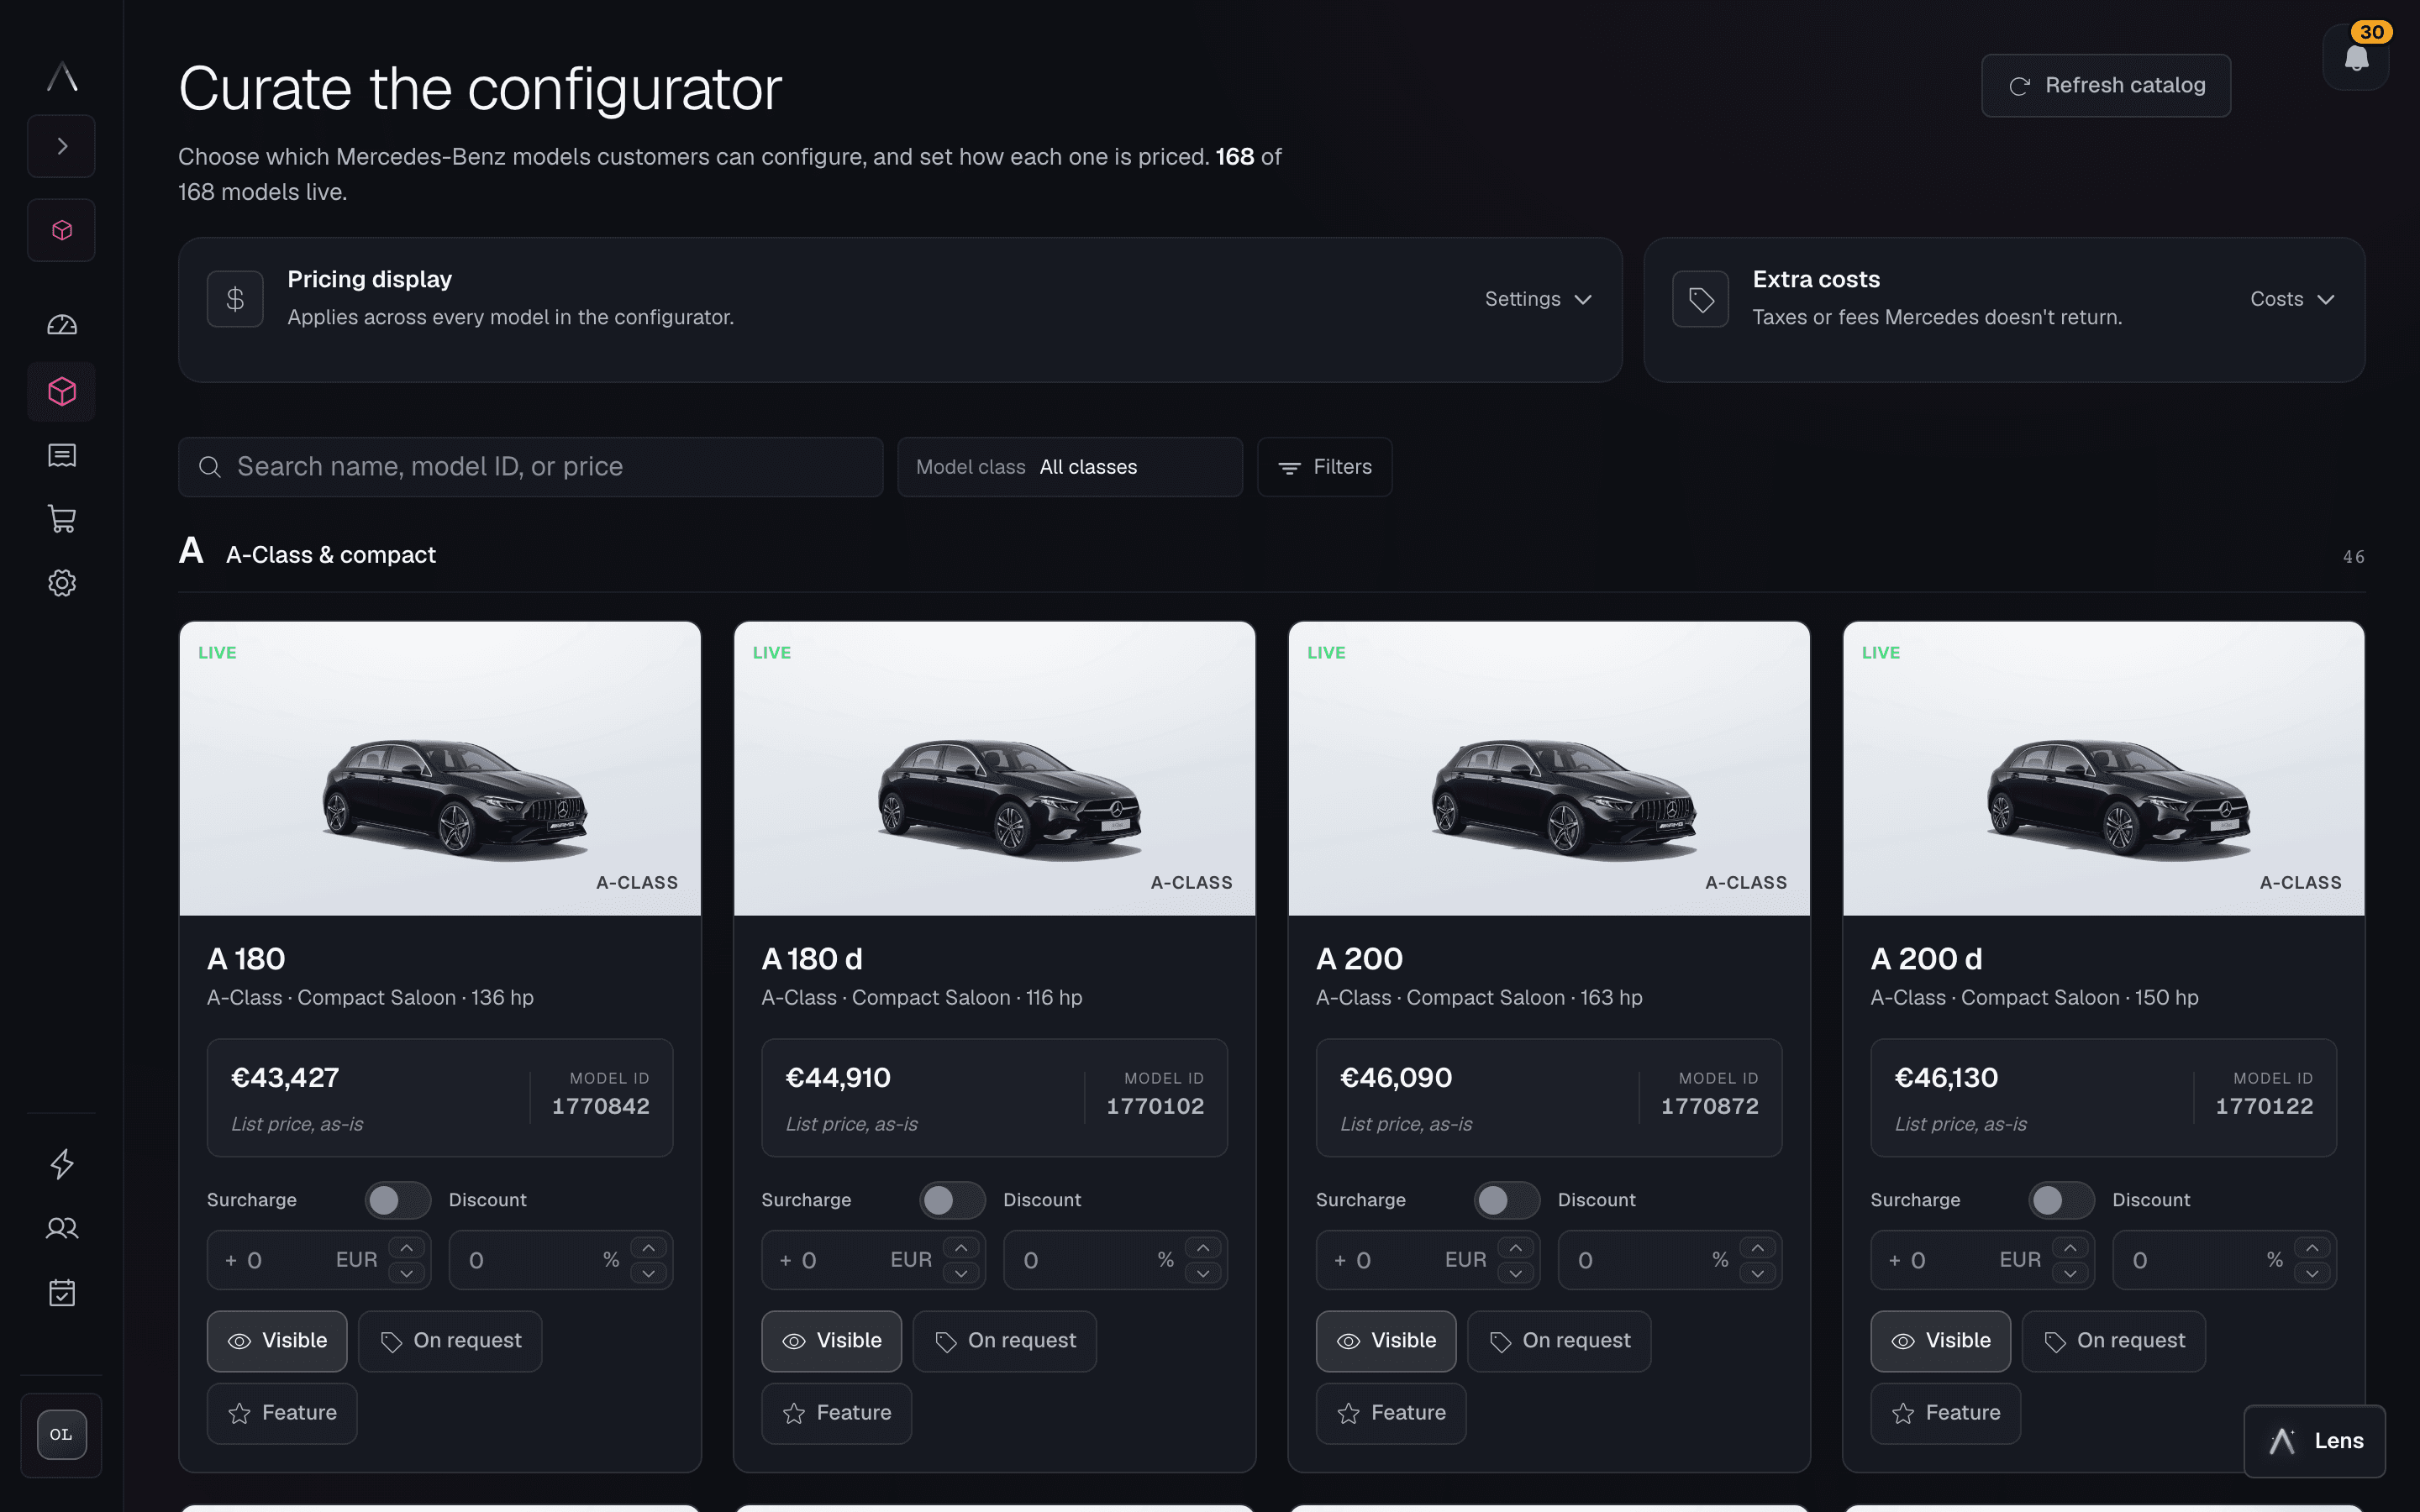Decrease A 180 d discount percent stepper down
The width and height of the screenshot is (2420, 1512).
1203,1273
